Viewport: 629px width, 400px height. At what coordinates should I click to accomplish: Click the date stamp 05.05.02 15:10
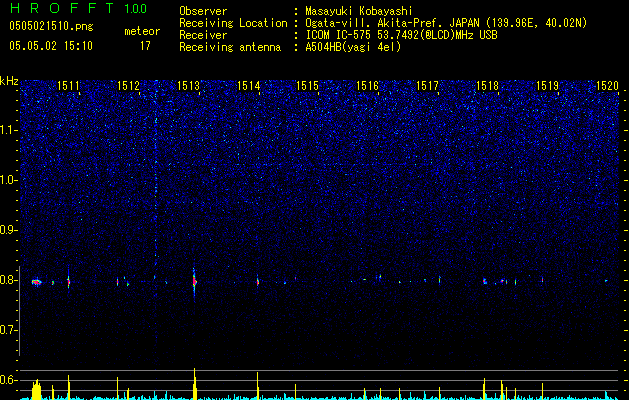click(51, 46)
